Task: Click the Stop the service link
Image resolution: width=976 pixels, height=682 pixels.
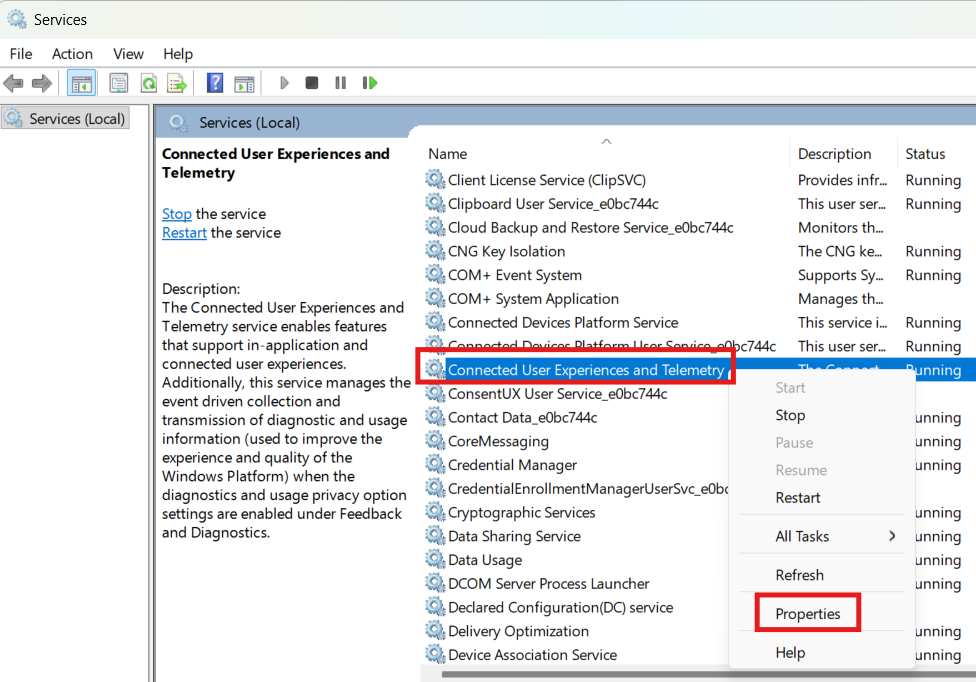Action: coord(177,214)
